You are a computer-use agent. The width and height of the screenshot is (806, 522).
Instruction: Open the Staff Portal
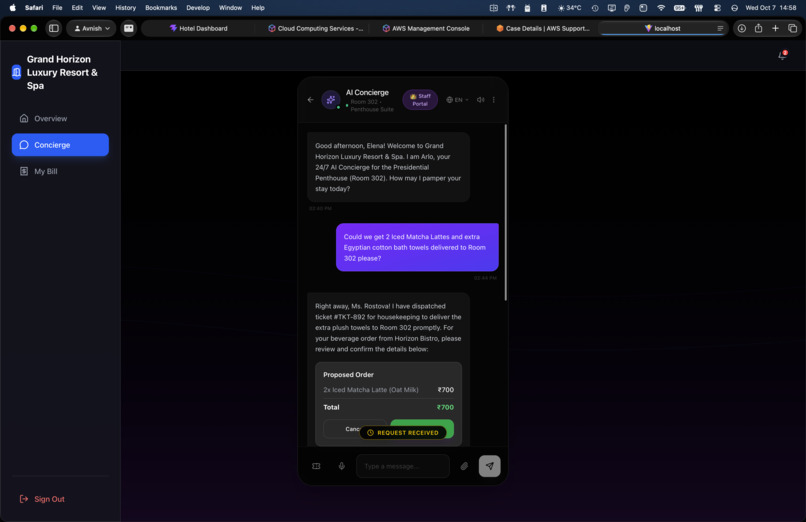[x=420, y=100]
